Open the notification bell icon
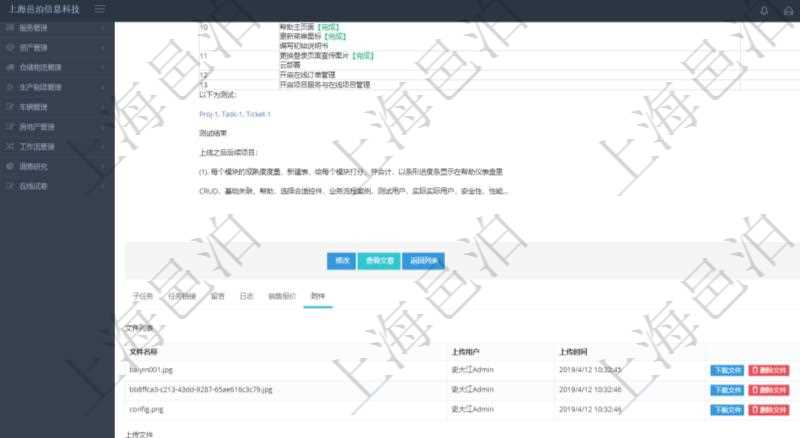This screenshot has height=438, width=800. (764, 10)
